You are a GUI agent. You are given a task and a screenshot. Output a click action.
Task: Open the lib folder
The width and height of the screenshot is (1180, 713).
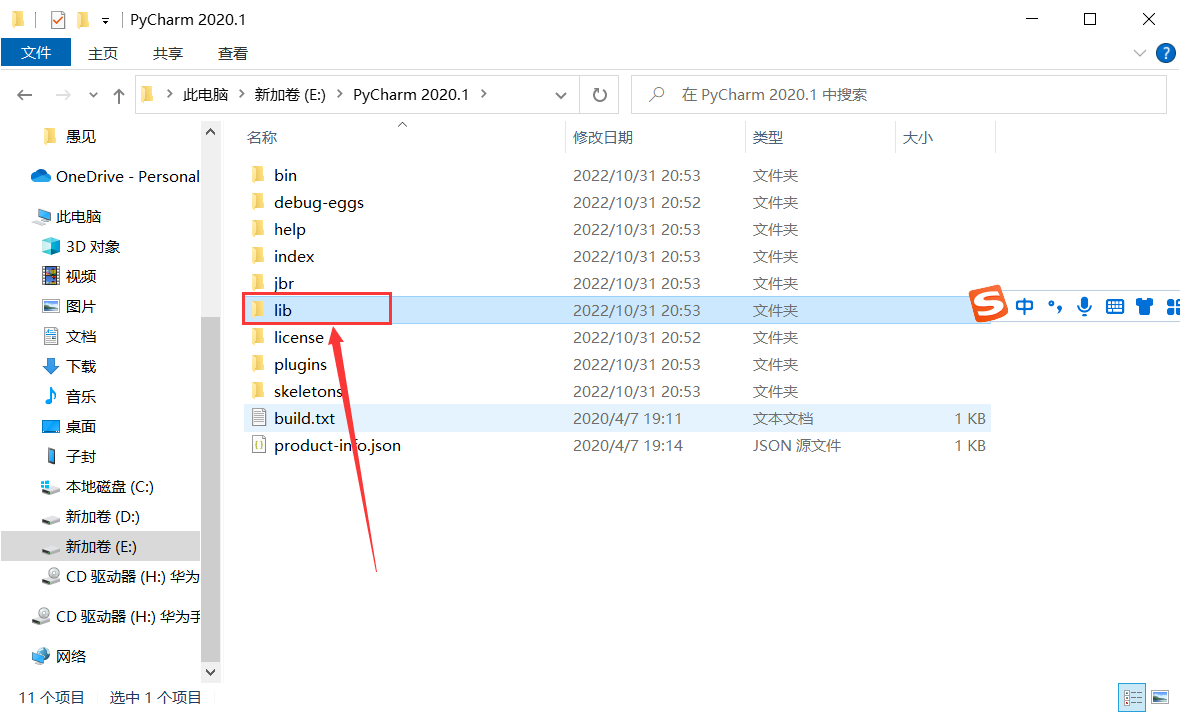284,310
